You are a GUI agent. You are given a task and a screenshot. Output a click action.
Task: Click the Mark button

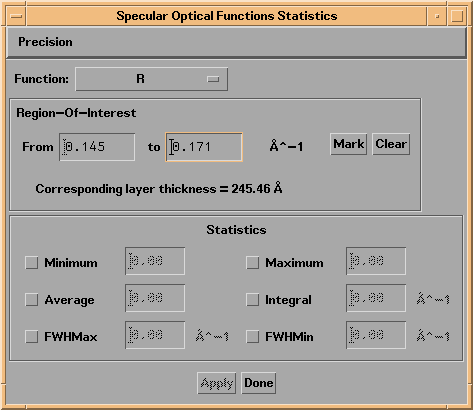point(349,144)
